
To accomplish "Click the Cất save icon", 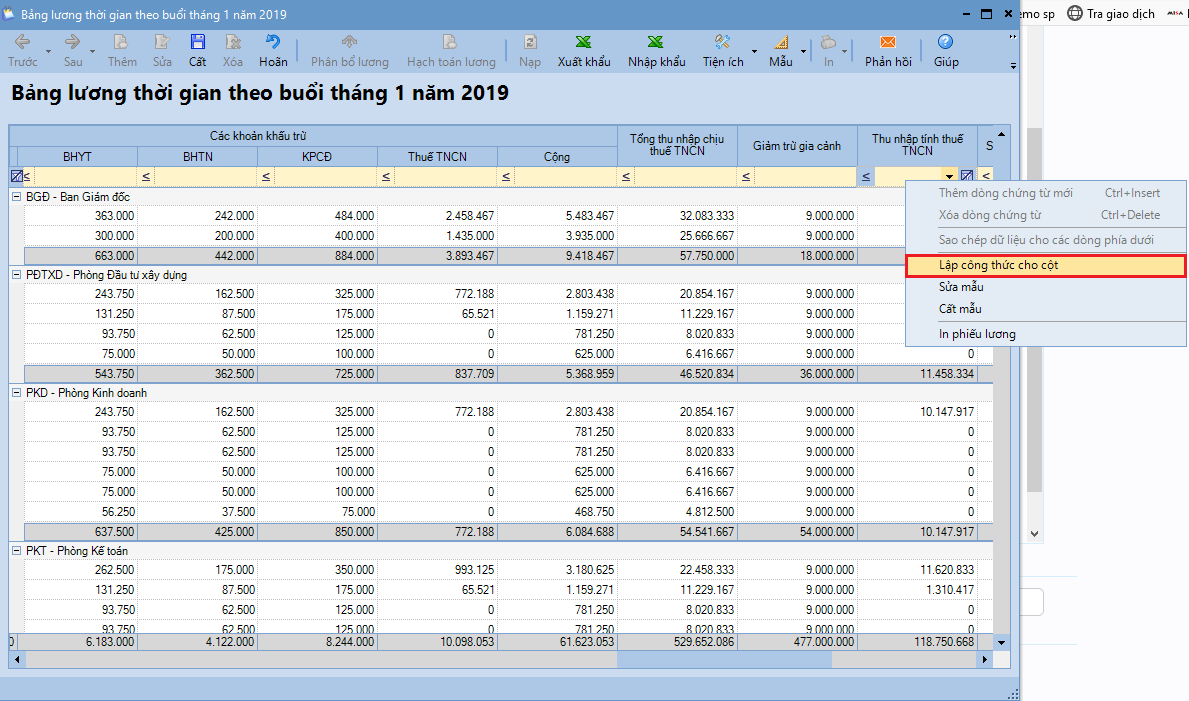I will [198, 42].
